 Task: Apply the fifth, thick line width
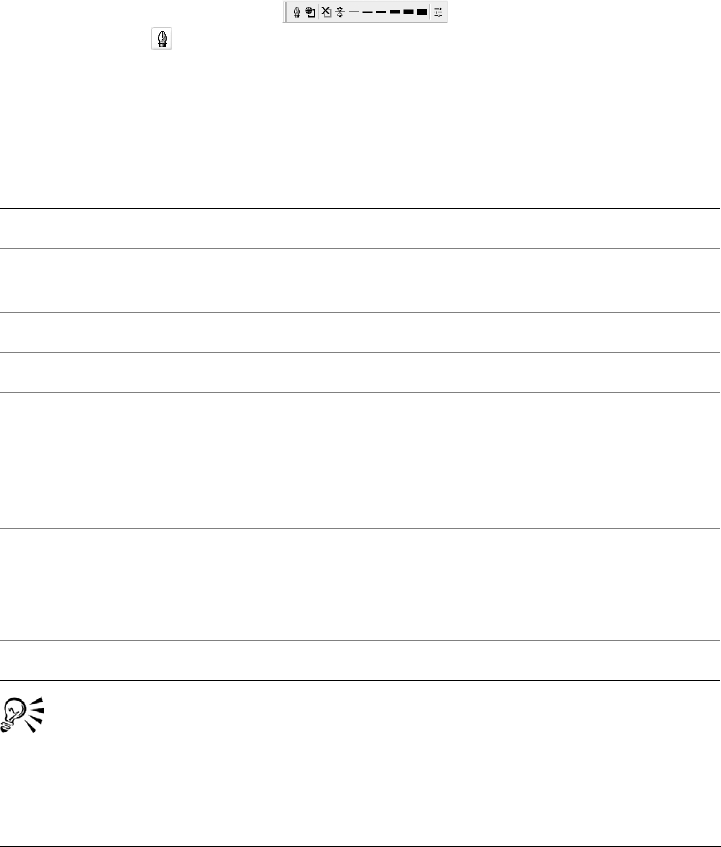pos(408,12)
